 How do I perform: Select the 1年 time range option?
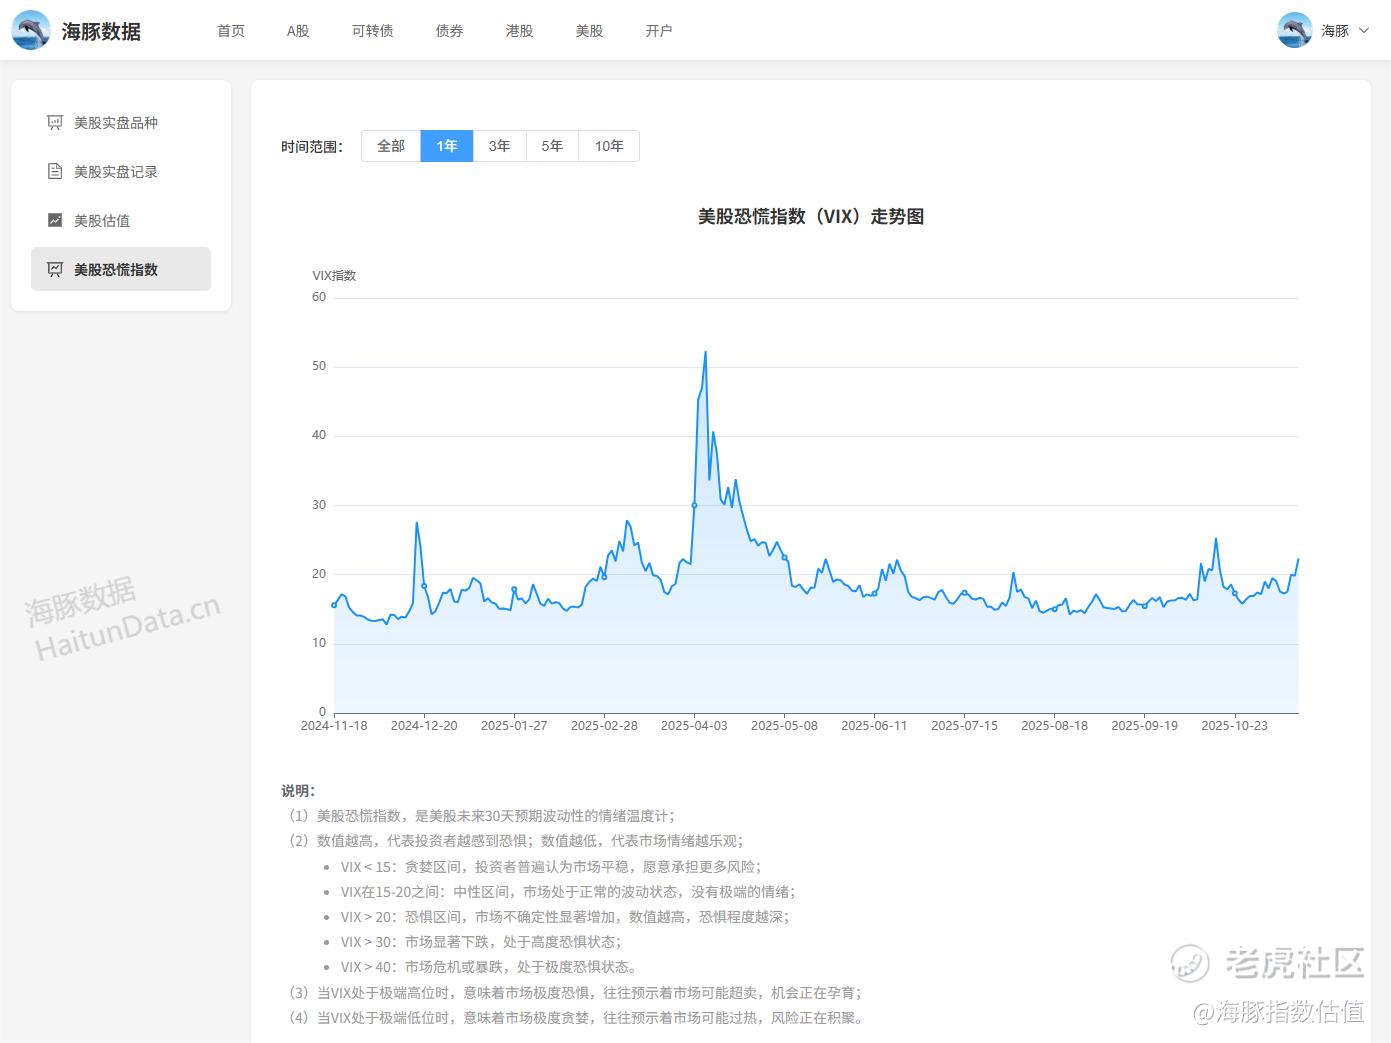click(447, 146)
